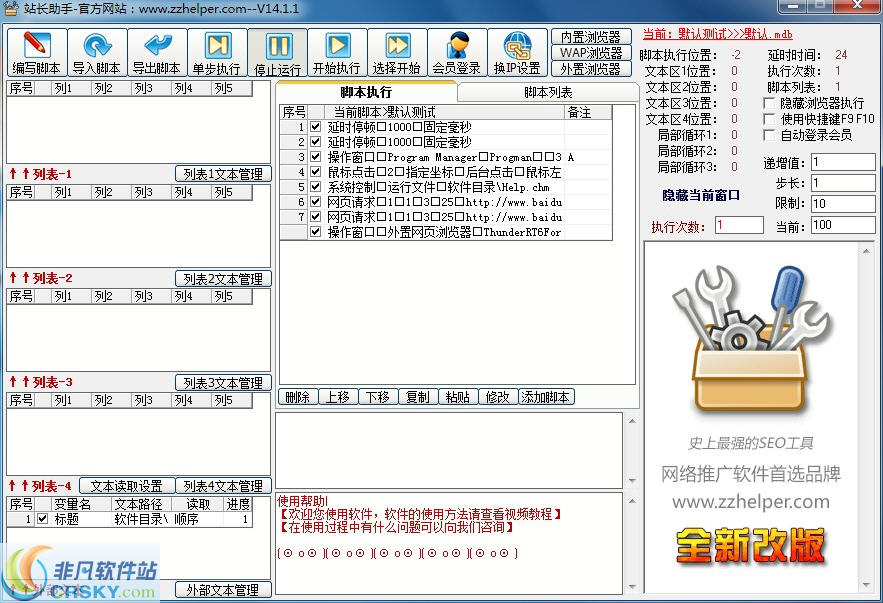The image size is (883, 603).
Task: Switch to 脚本列表 tab
Action: [x=548, y=93]
